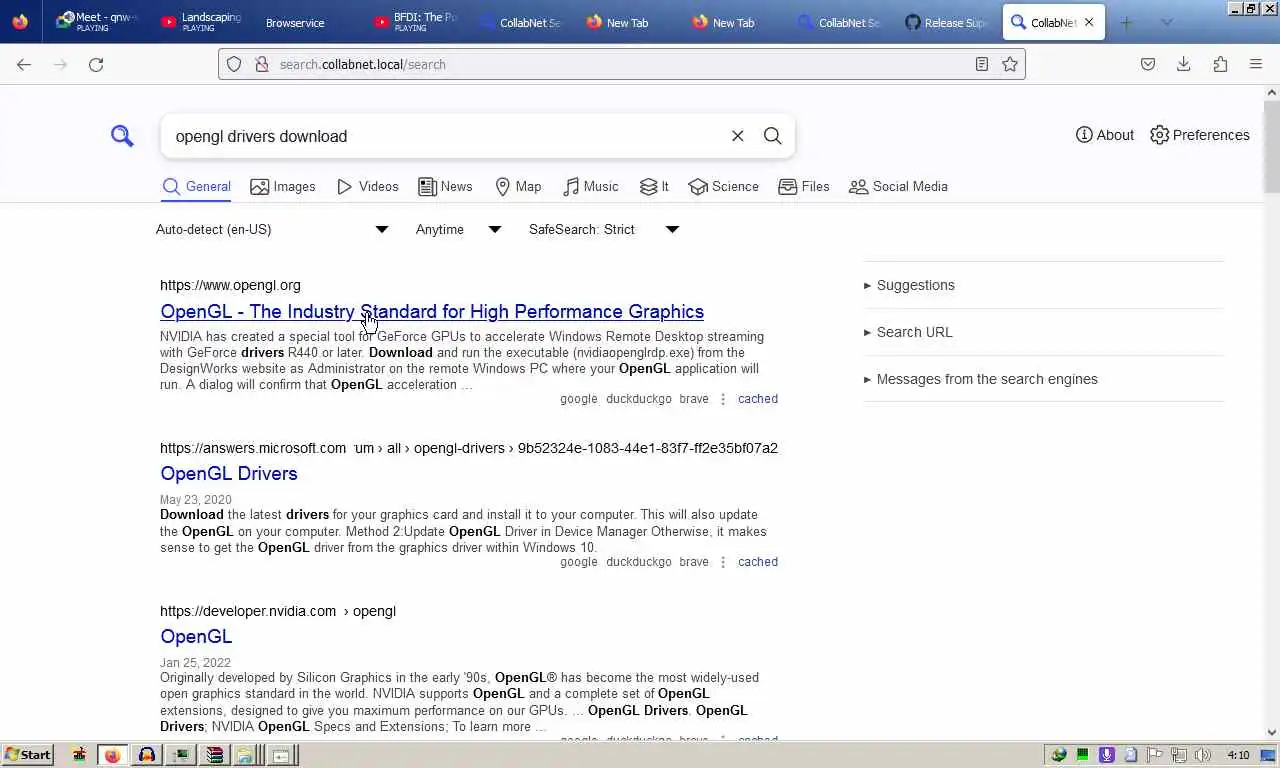The height and width of the screenshot is (768, 1280).
Task: Show site security lock info
Action: point(262,64)
